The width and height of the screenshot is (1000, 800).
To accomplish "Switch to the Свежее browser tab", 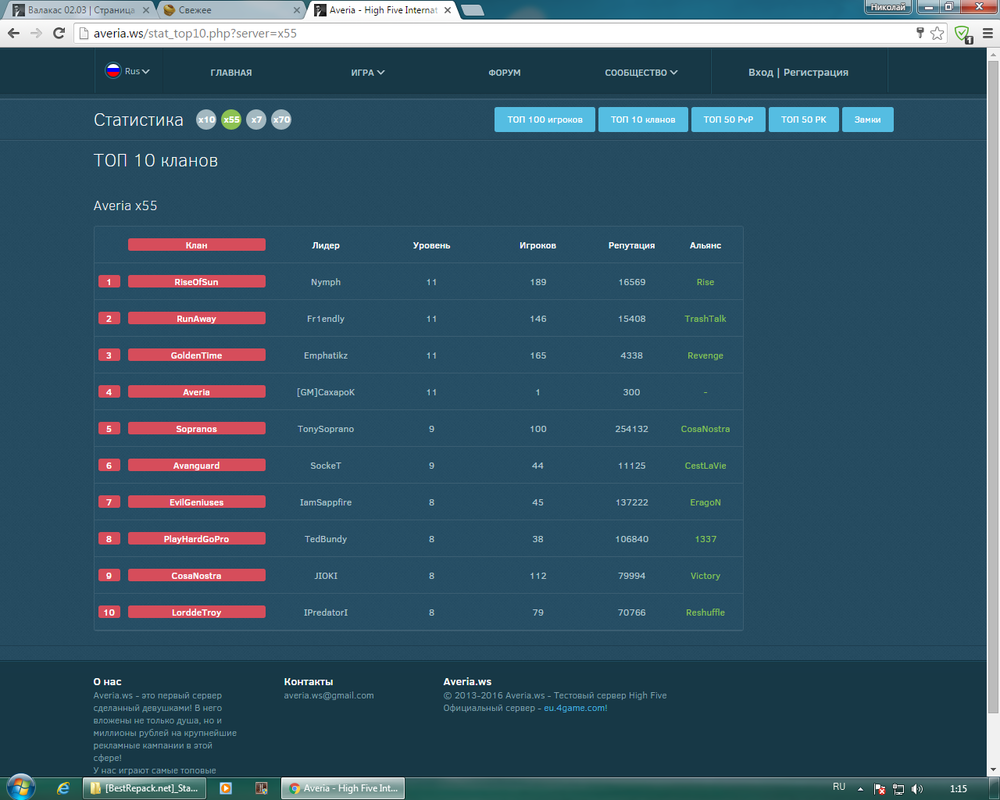I will pyautogui.click(x=230, y=9).
